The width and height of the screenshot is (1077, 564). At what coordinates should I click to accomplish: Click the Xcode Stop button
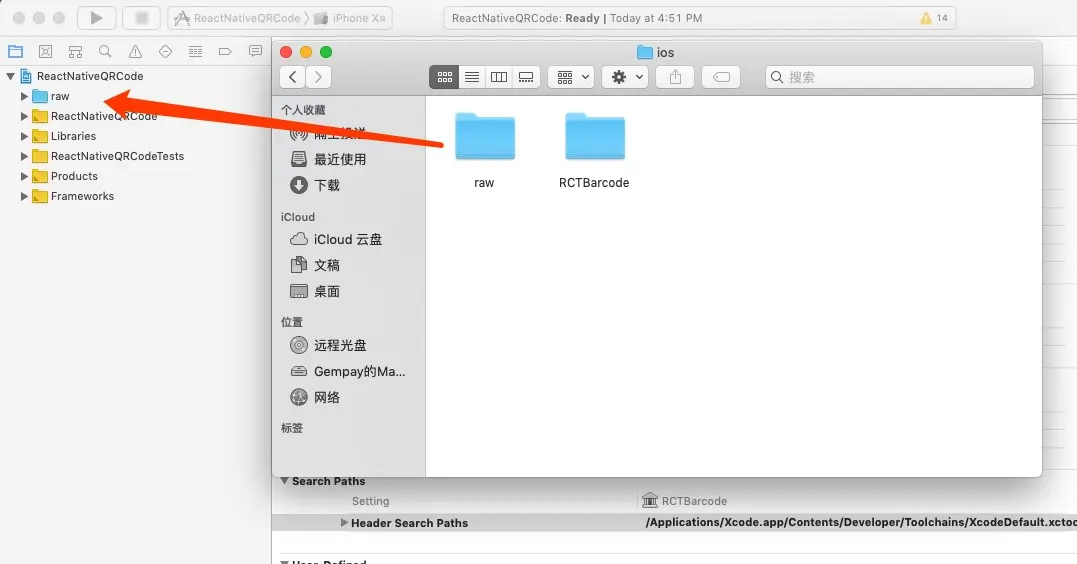[x=141, y=18]
